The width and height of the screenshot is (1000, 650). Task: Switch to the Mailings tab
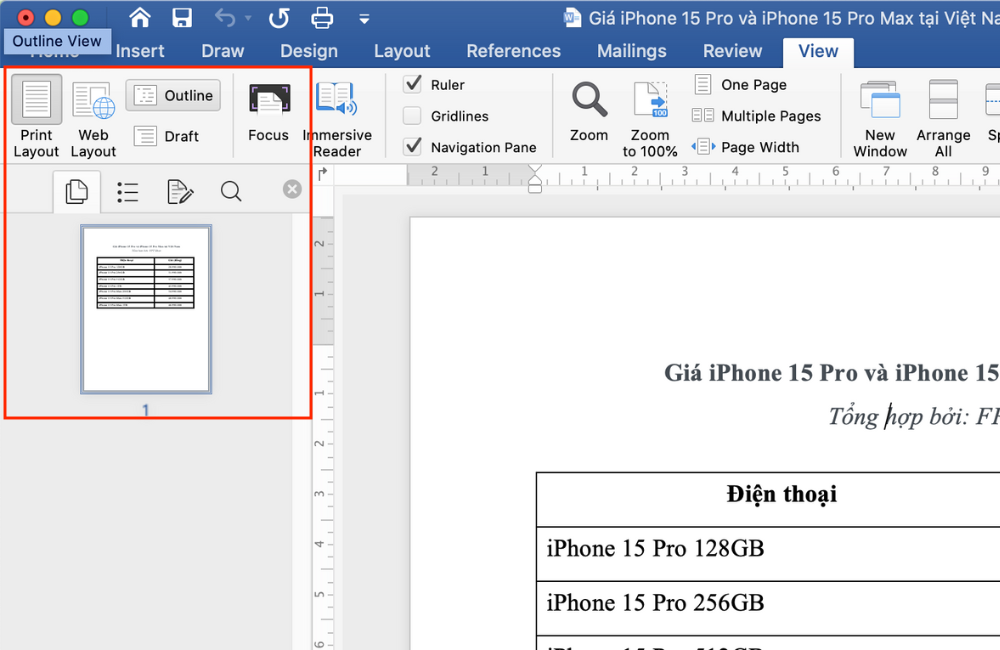click(631, 51)
